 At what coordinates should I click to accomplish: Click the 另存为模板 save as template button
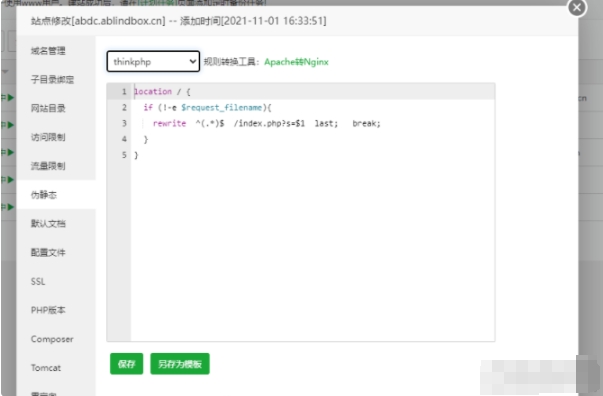coord(180,364)
